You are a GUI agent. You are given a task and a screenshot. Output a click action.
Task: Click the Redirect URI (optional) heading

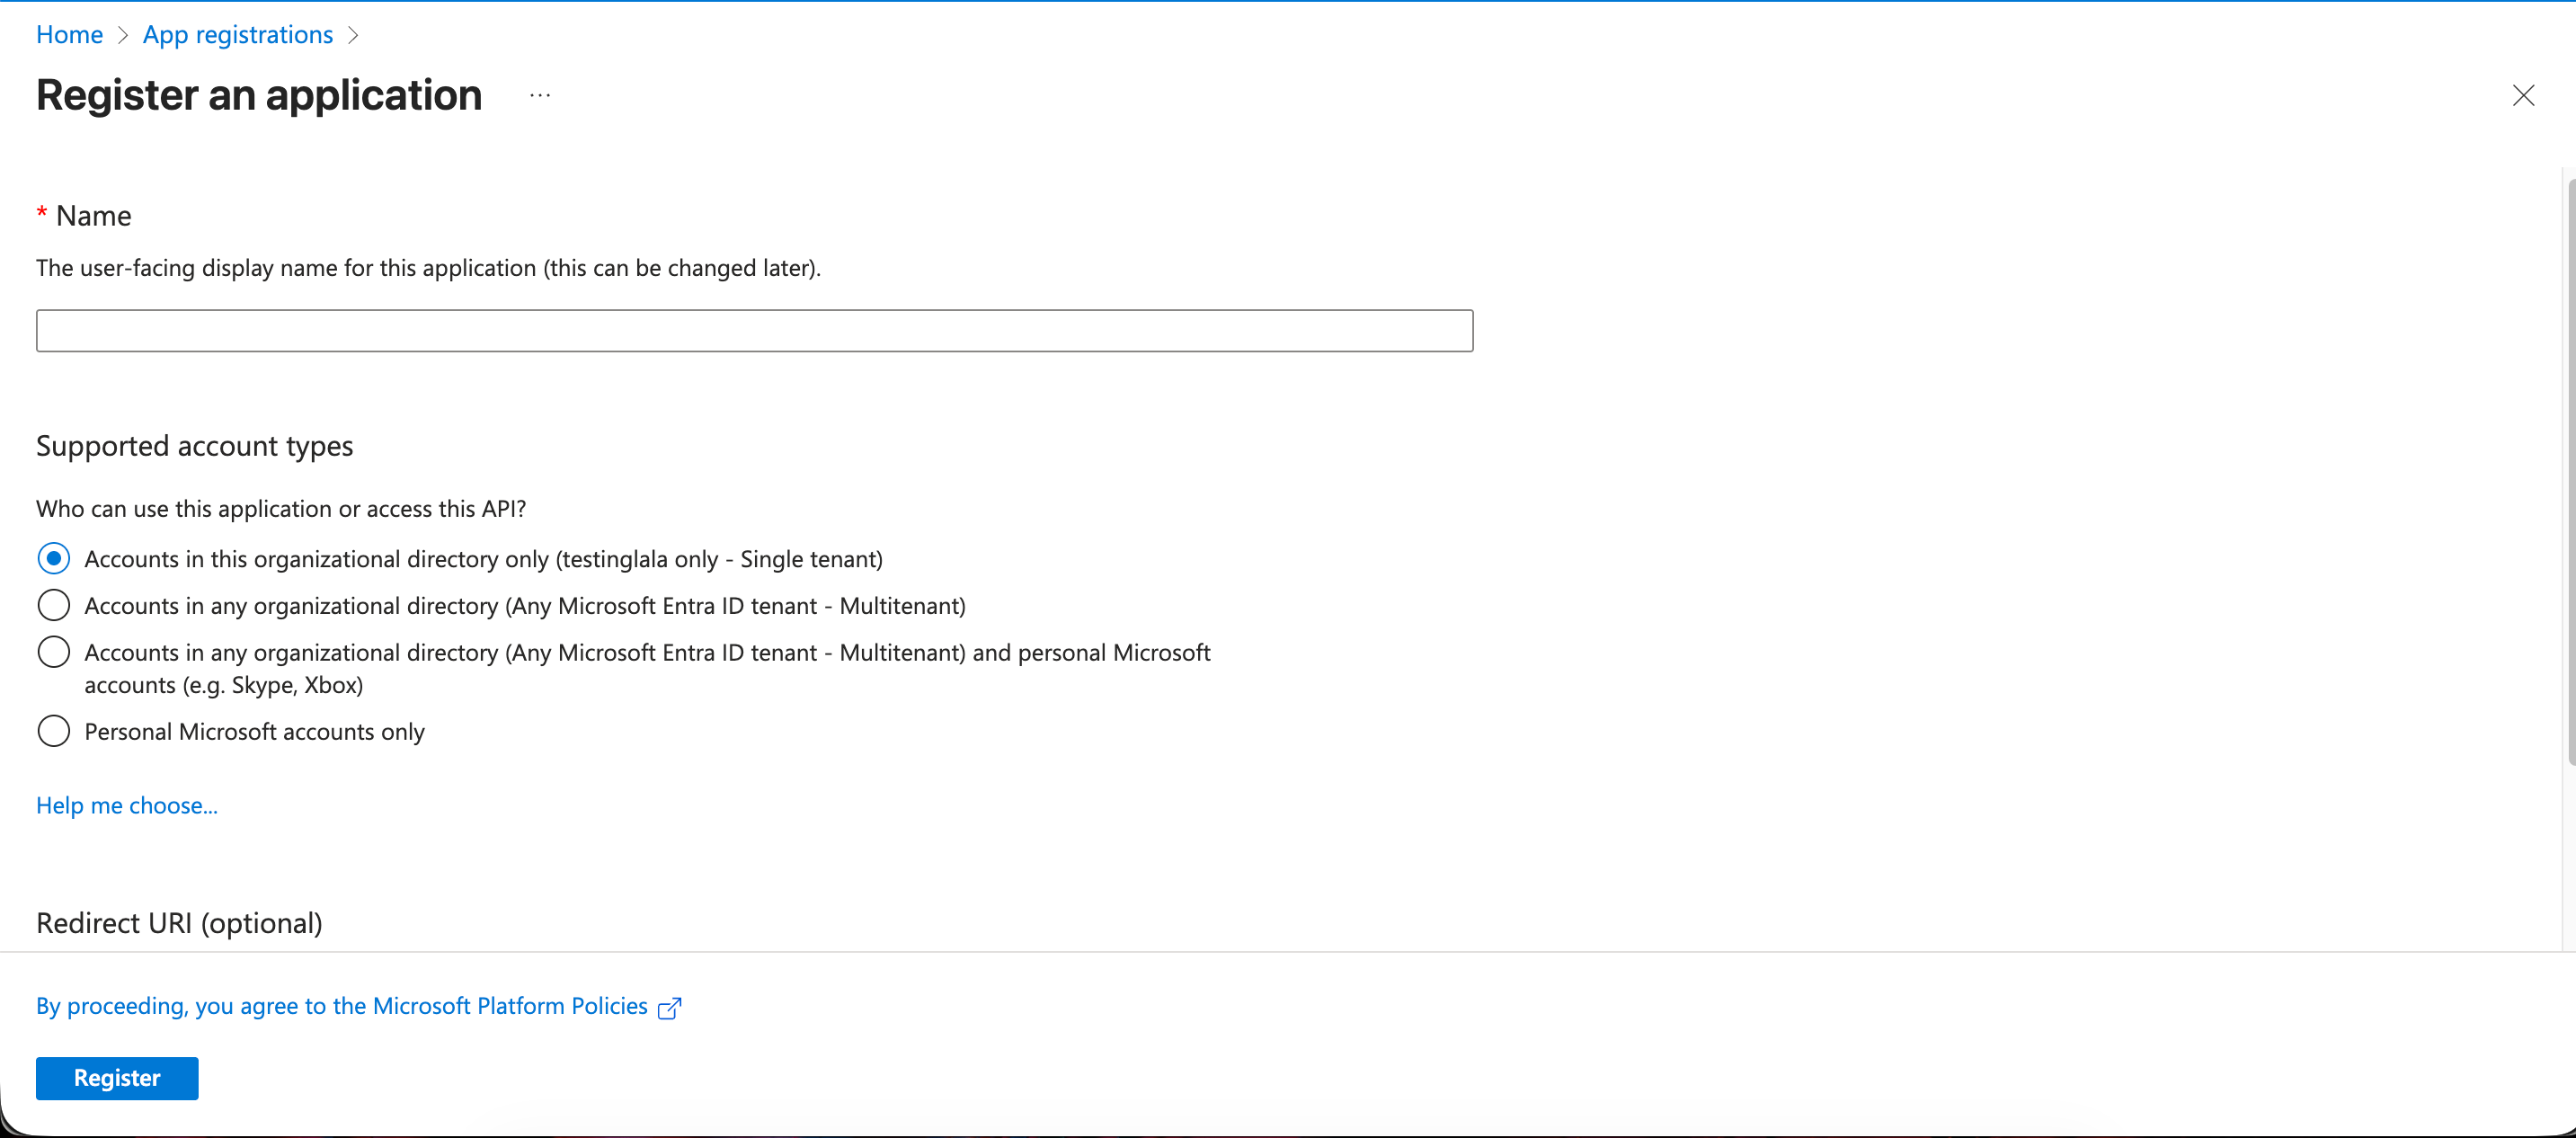click(x=179, y=923)
